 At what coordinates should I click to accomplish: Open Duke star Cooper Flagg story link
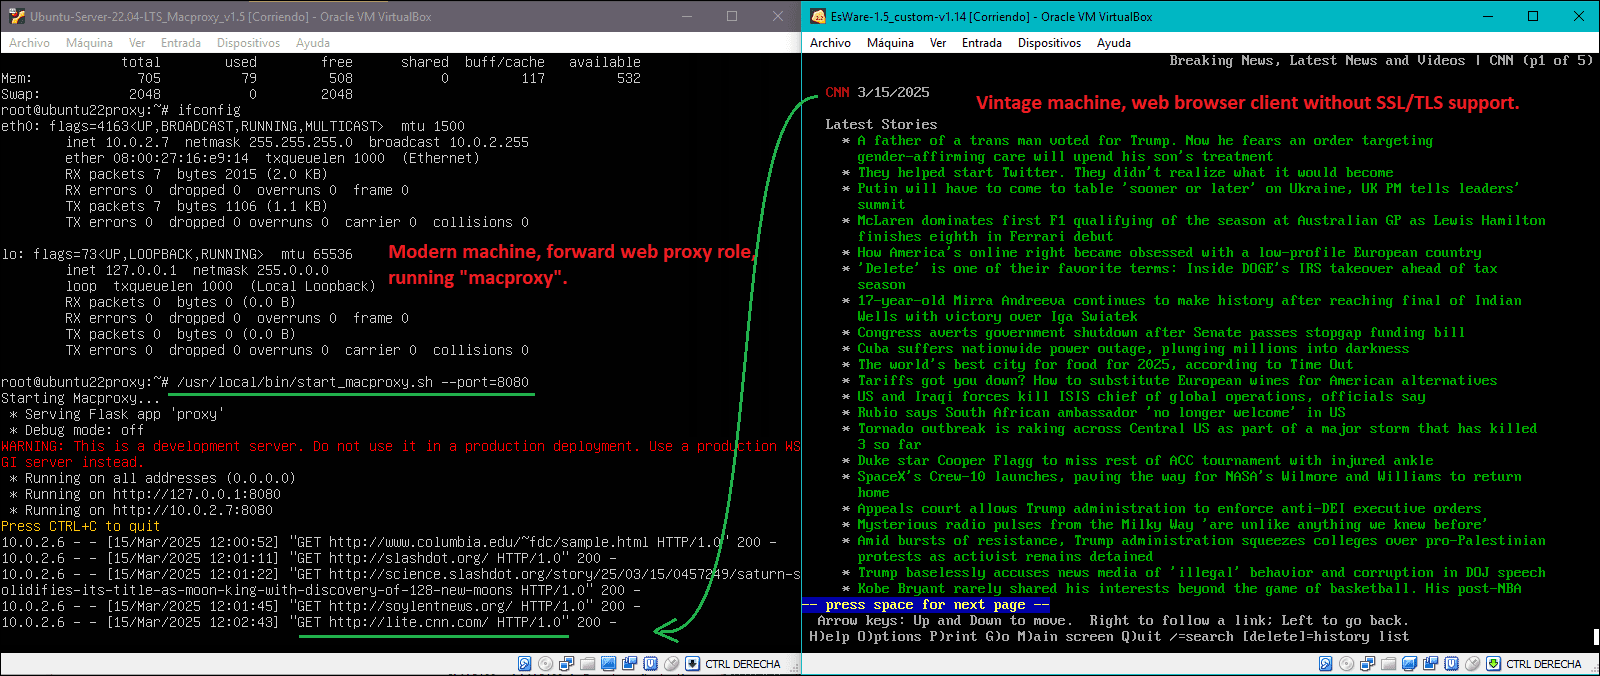[1145, 460]
